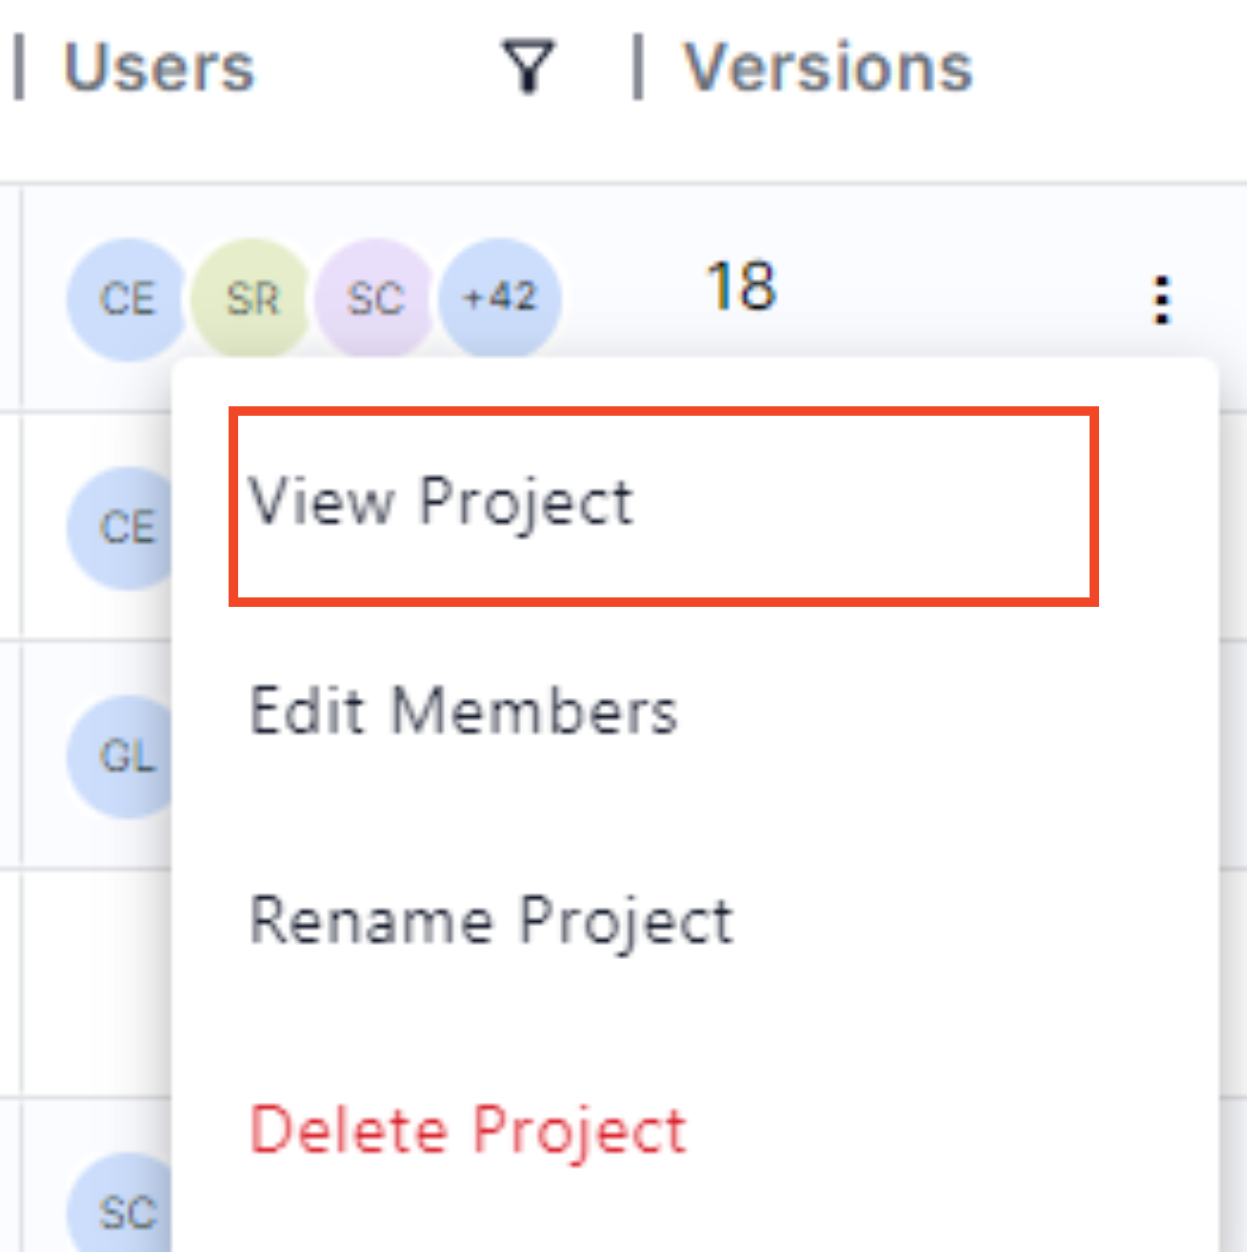Screen dimensions: 1247x1252
Task: Open the +42 more users badge
Action: [500, 299]
